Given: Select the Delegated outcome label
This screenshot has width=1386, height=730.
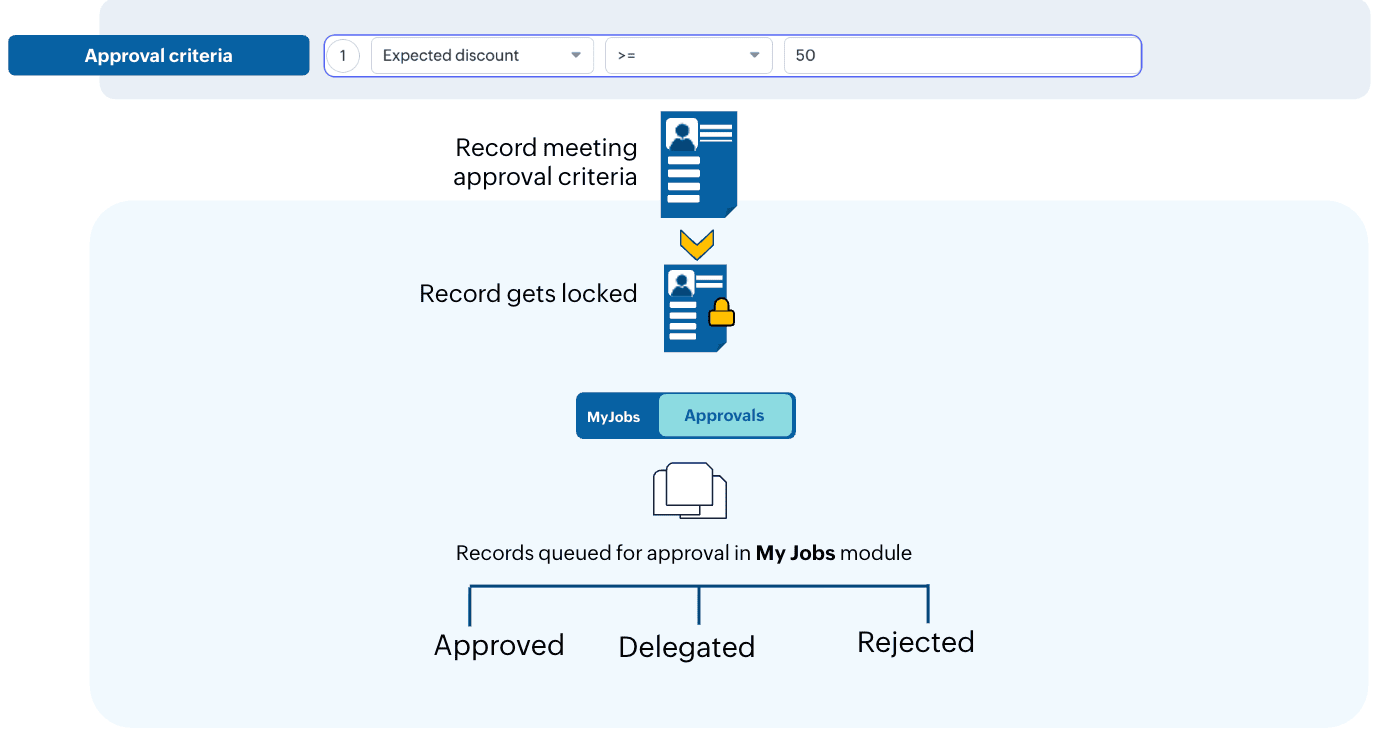Looking at the screenshot, I should tap(687, 647).
